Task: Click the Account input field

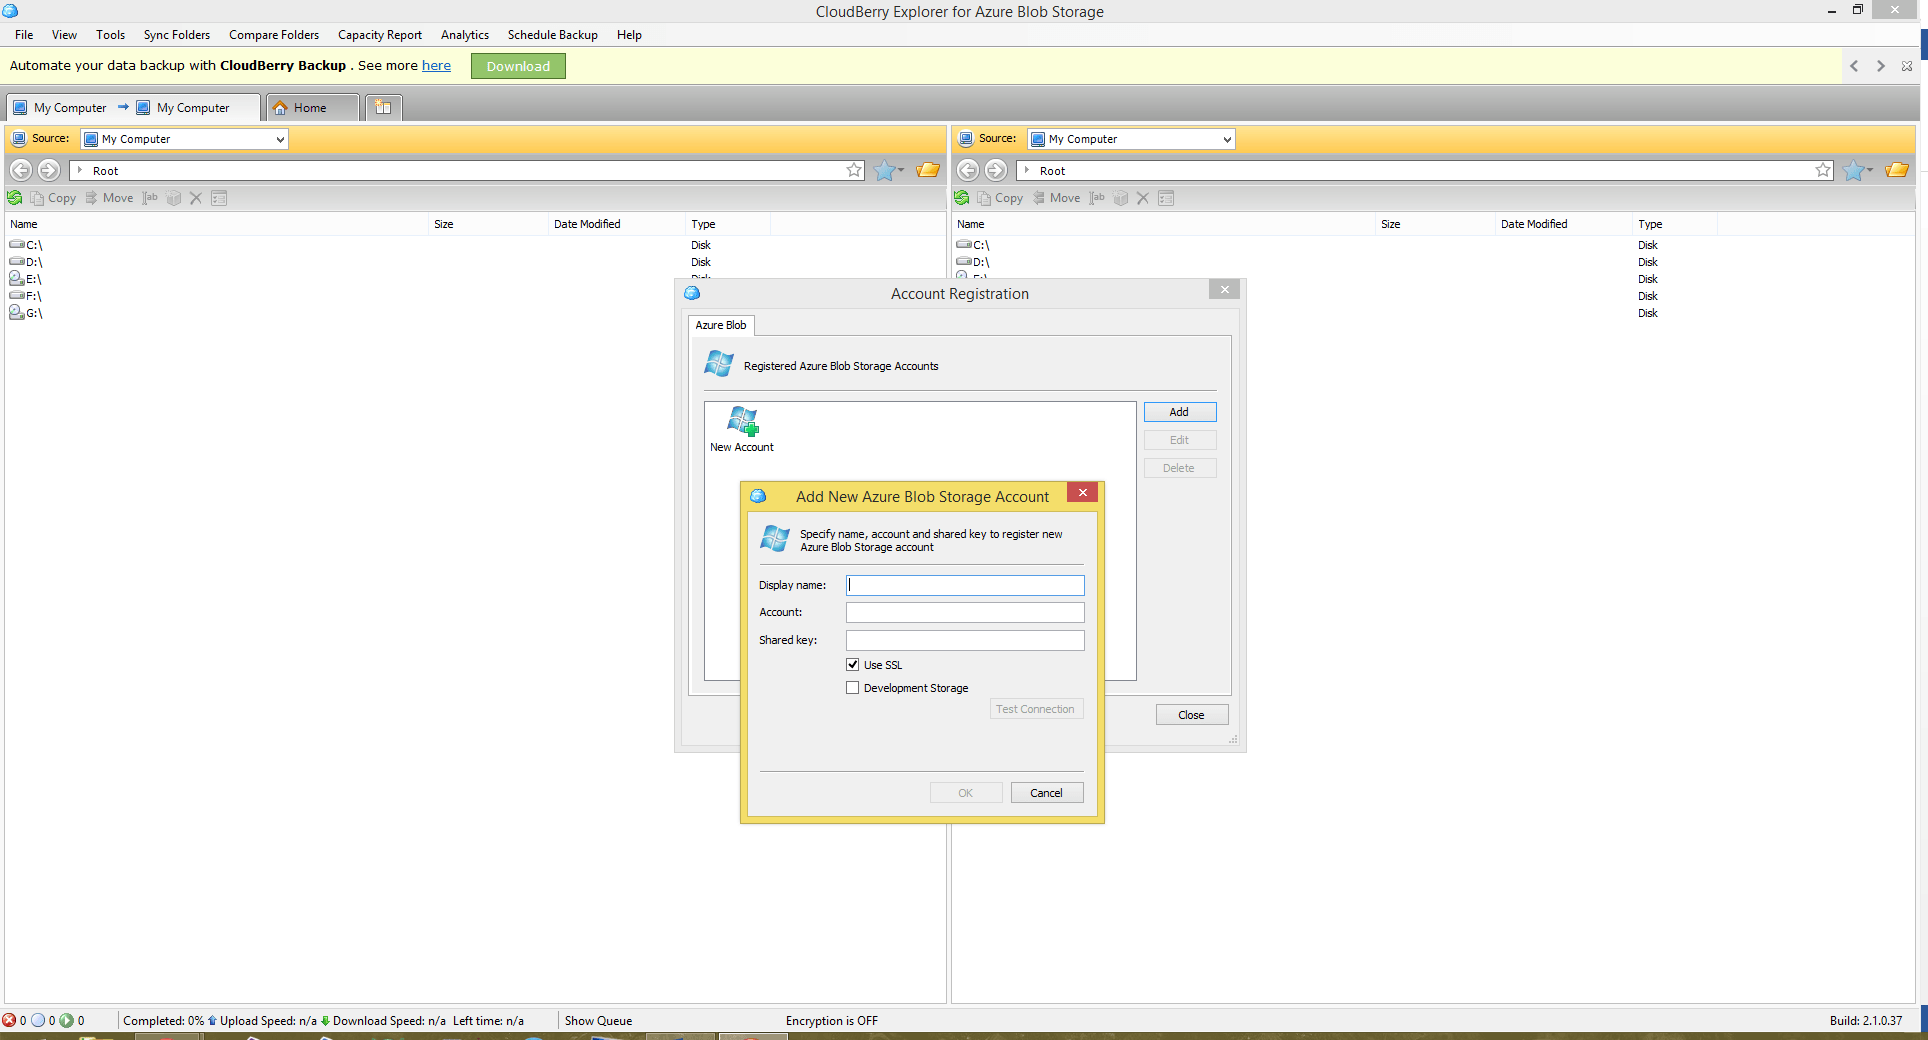Action: tap(965, 612)
